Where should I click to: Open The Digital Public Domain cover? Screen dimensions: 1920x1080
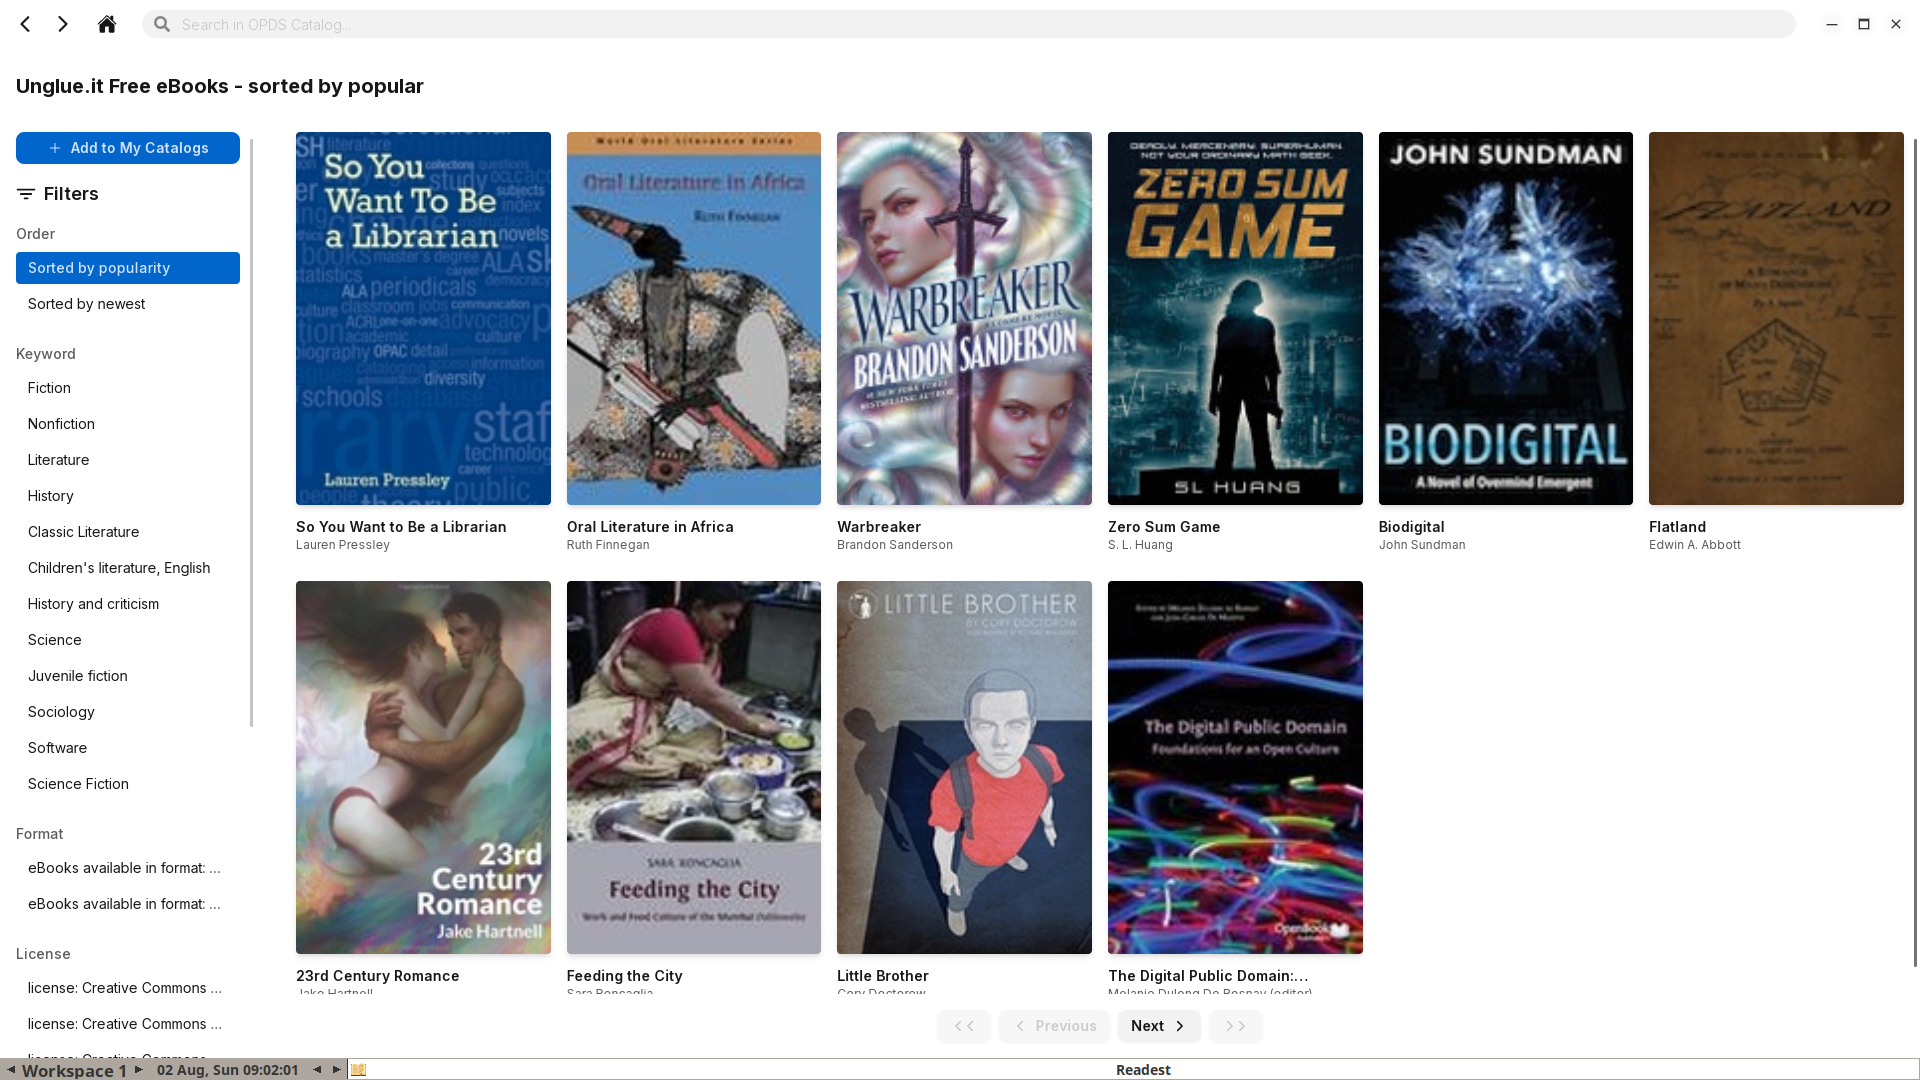(x=1235, y=767)
